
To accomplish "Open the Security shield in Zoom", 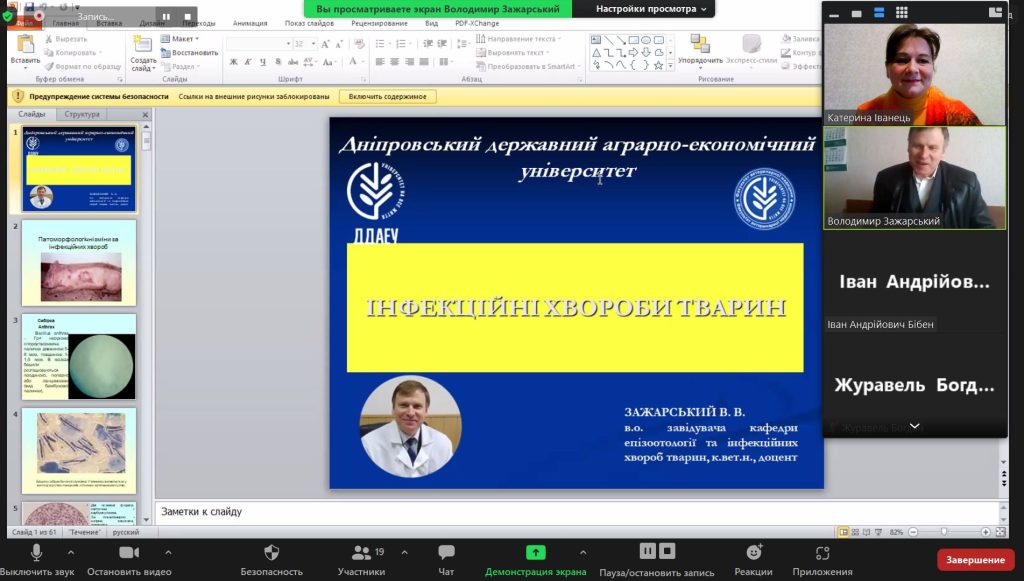I will pyautogui.click(x=272, y=553).
